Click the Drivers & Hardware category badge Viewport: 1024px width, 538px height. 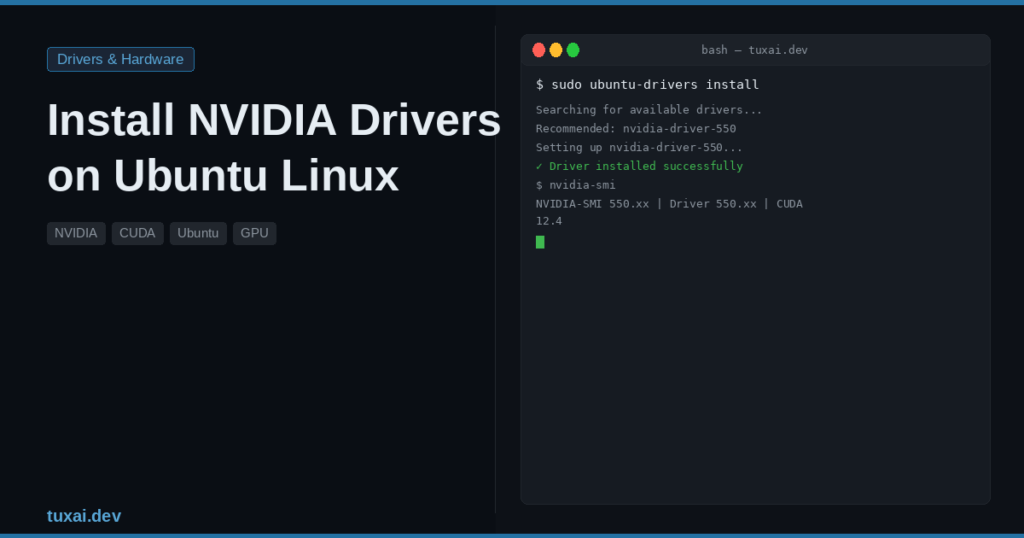point(121,59)
